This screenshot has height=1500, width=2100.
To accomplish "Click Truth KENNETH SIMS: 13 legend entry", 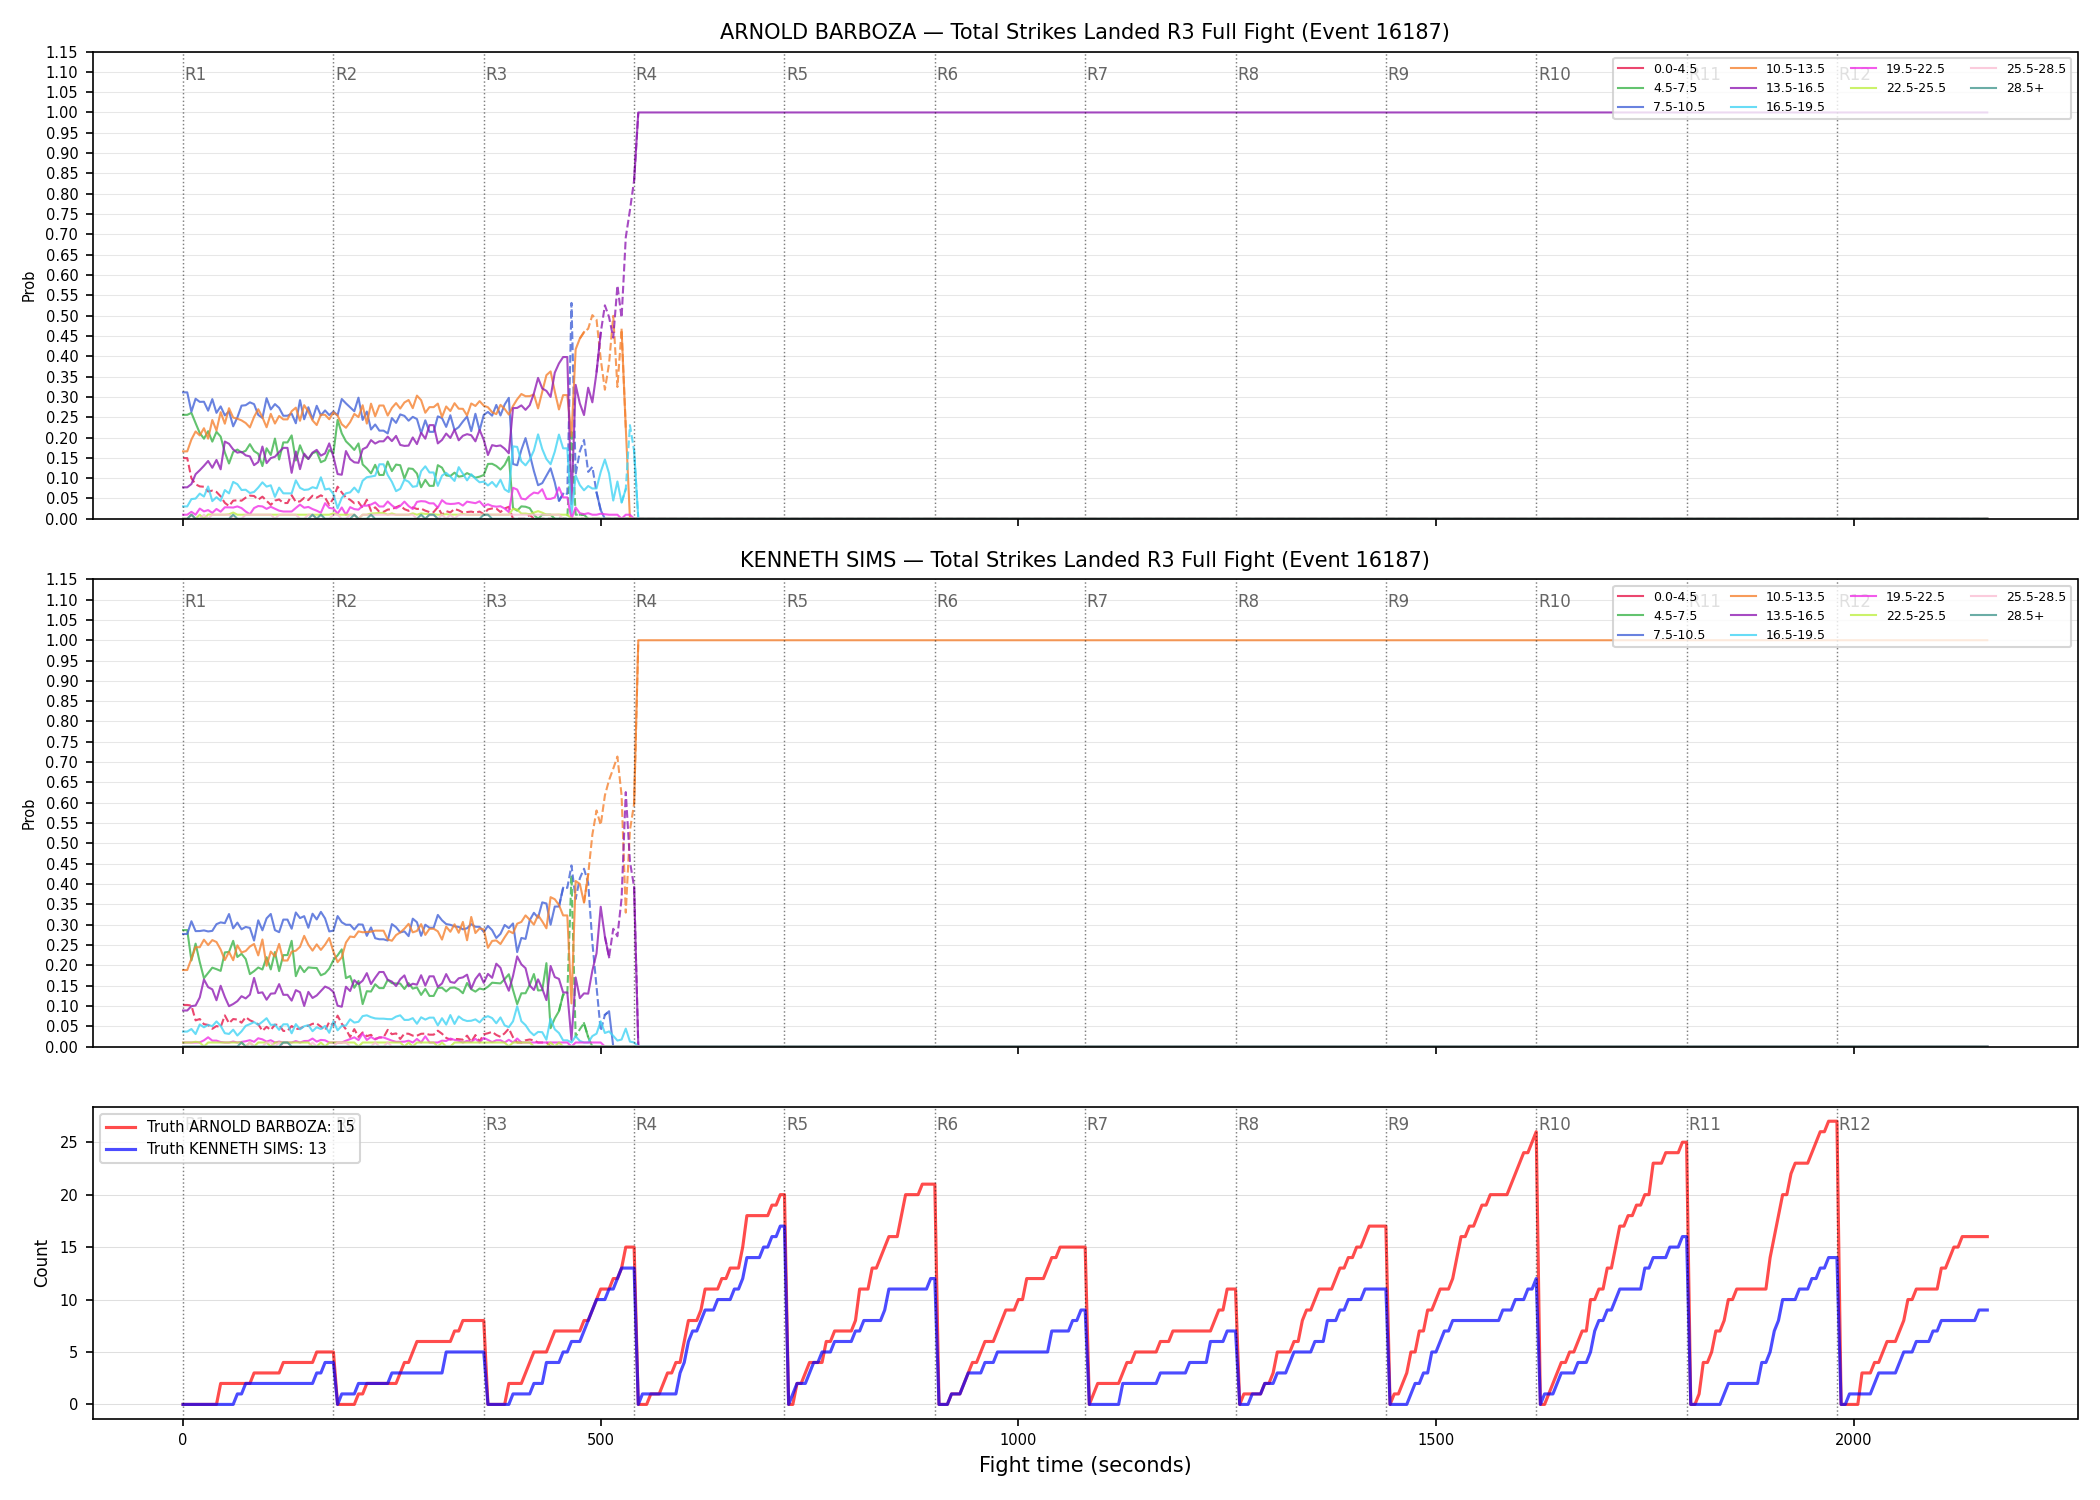I will coord(216,1149).
